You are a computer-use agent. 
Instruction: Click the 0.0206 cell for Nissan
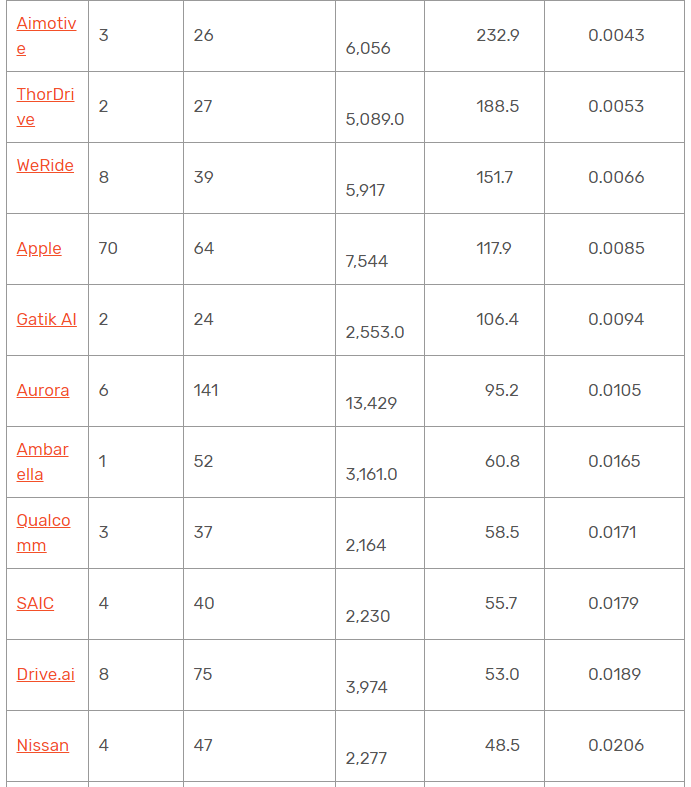coord(614,746)
